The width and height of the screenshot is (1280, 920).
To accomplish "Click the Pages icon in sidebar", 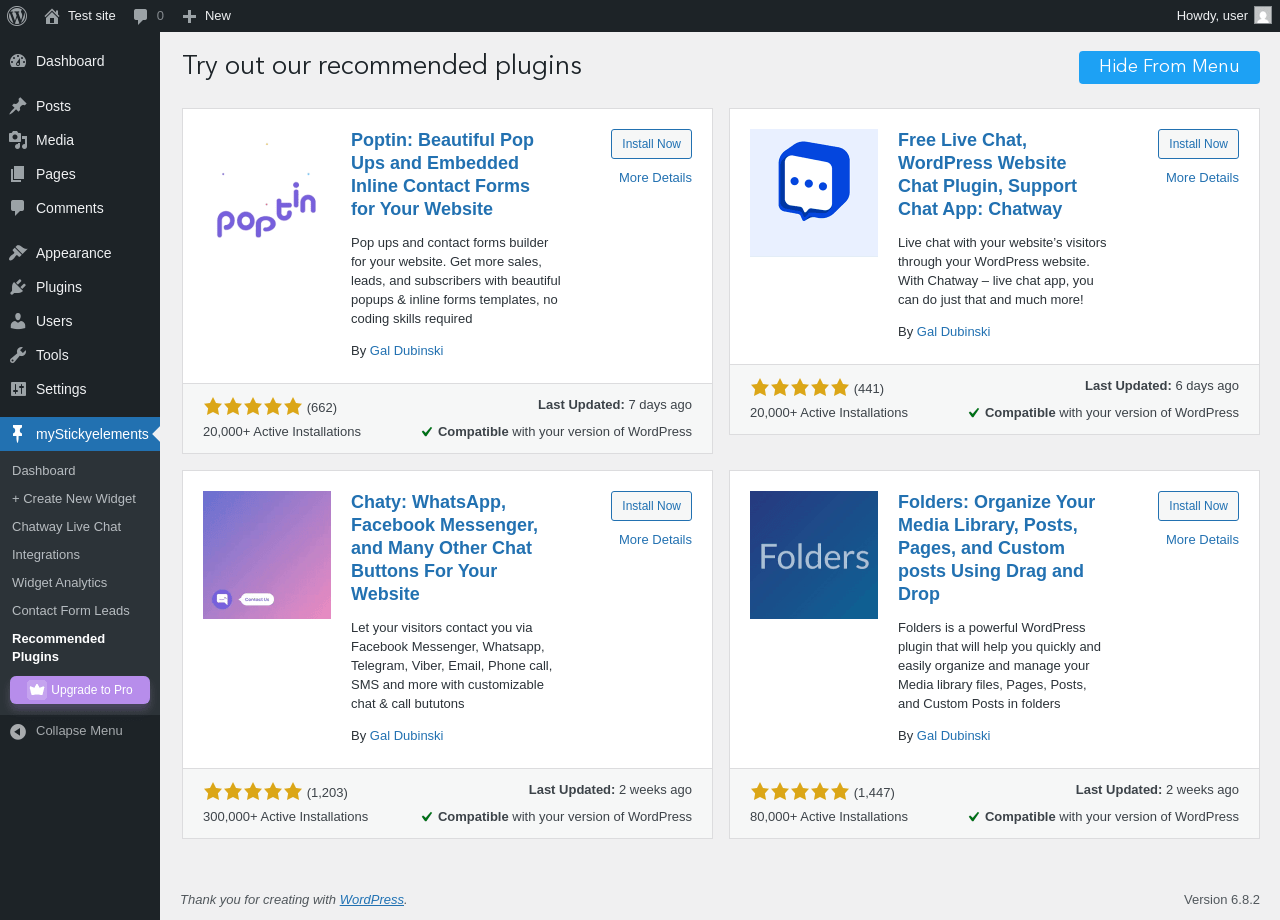I will (x=18, y=174).
